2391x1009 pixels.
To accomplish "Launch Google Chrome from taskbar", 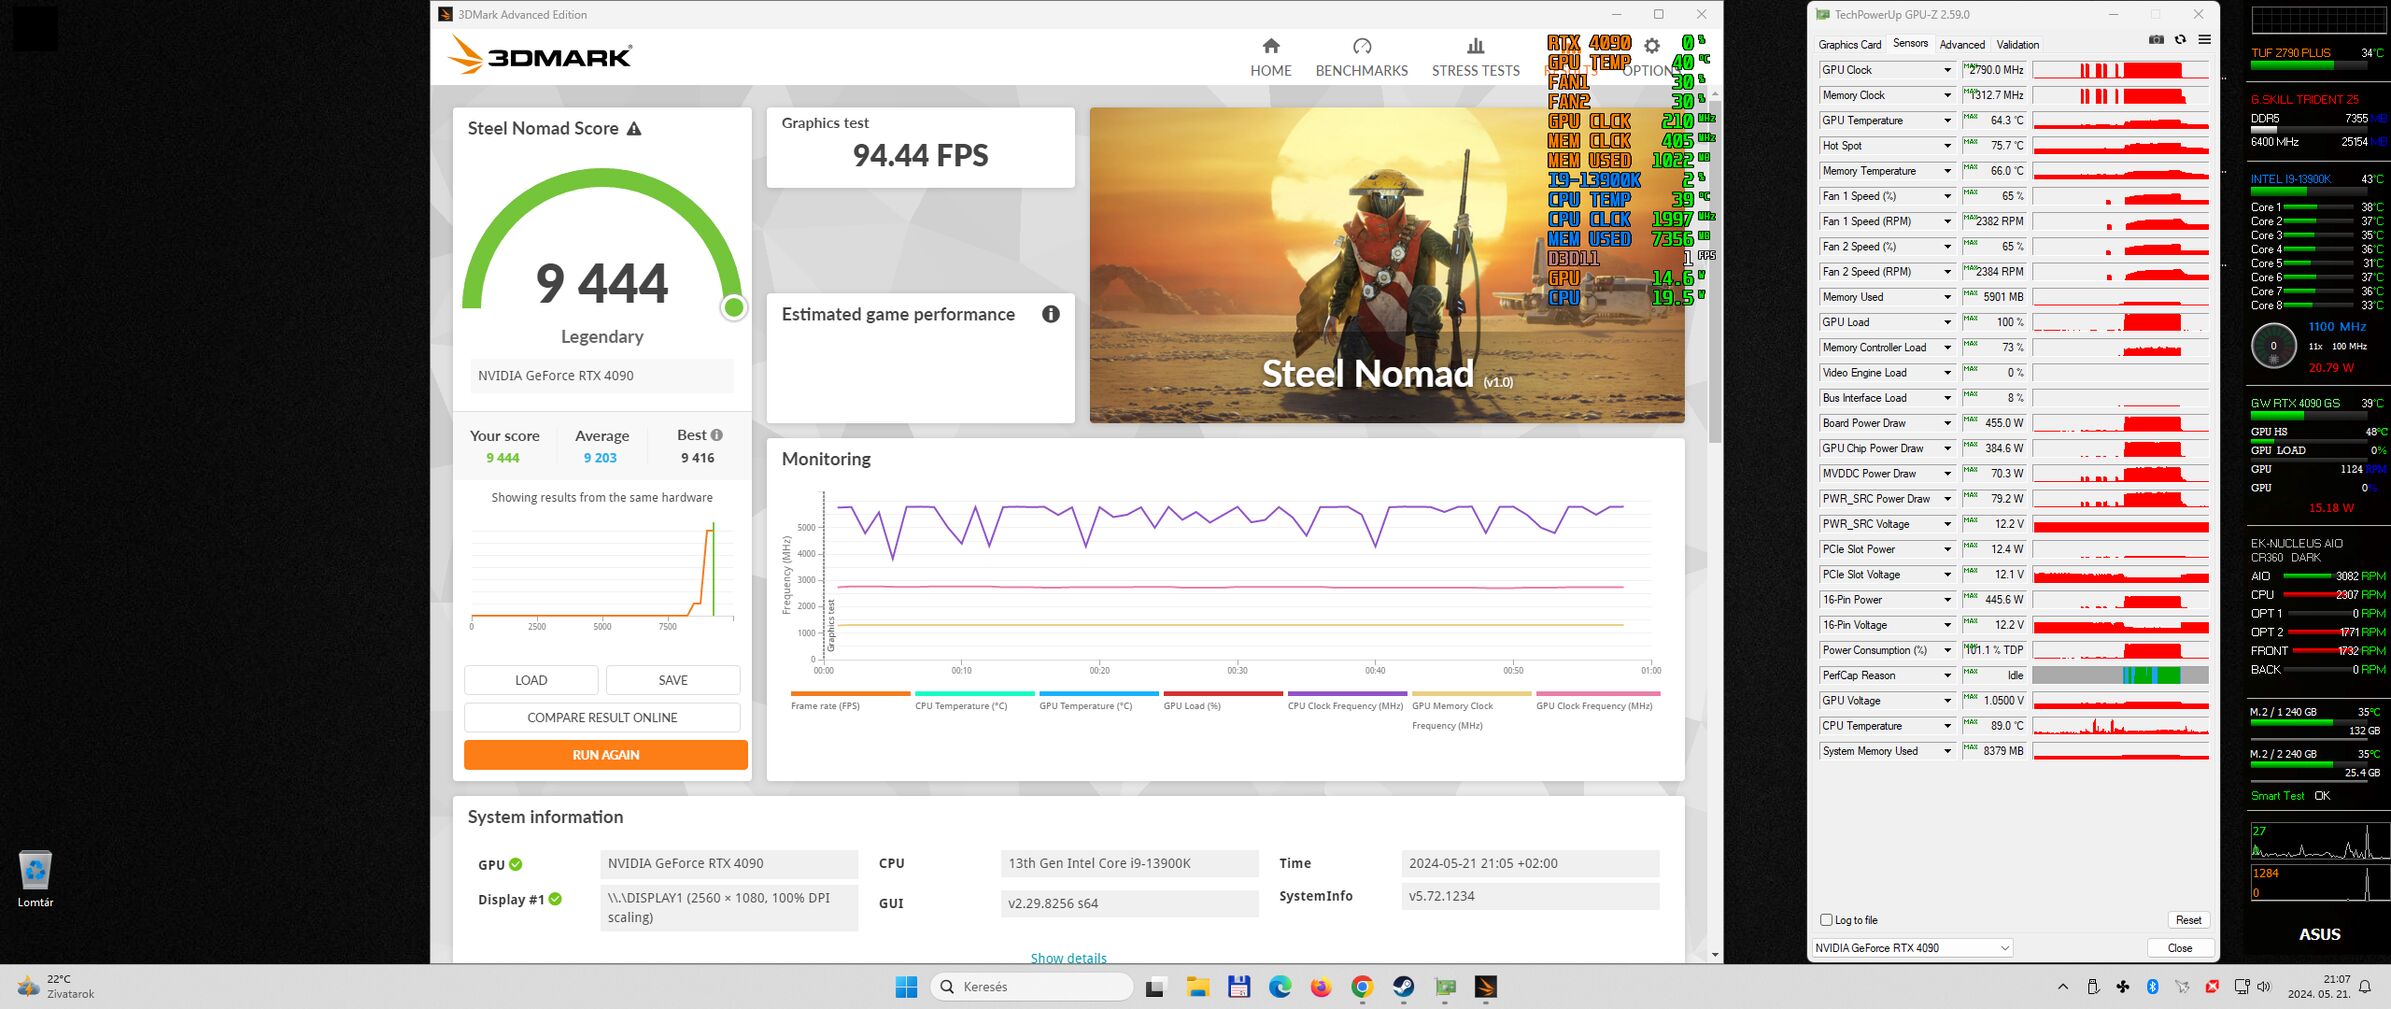I will point(1362,987).
